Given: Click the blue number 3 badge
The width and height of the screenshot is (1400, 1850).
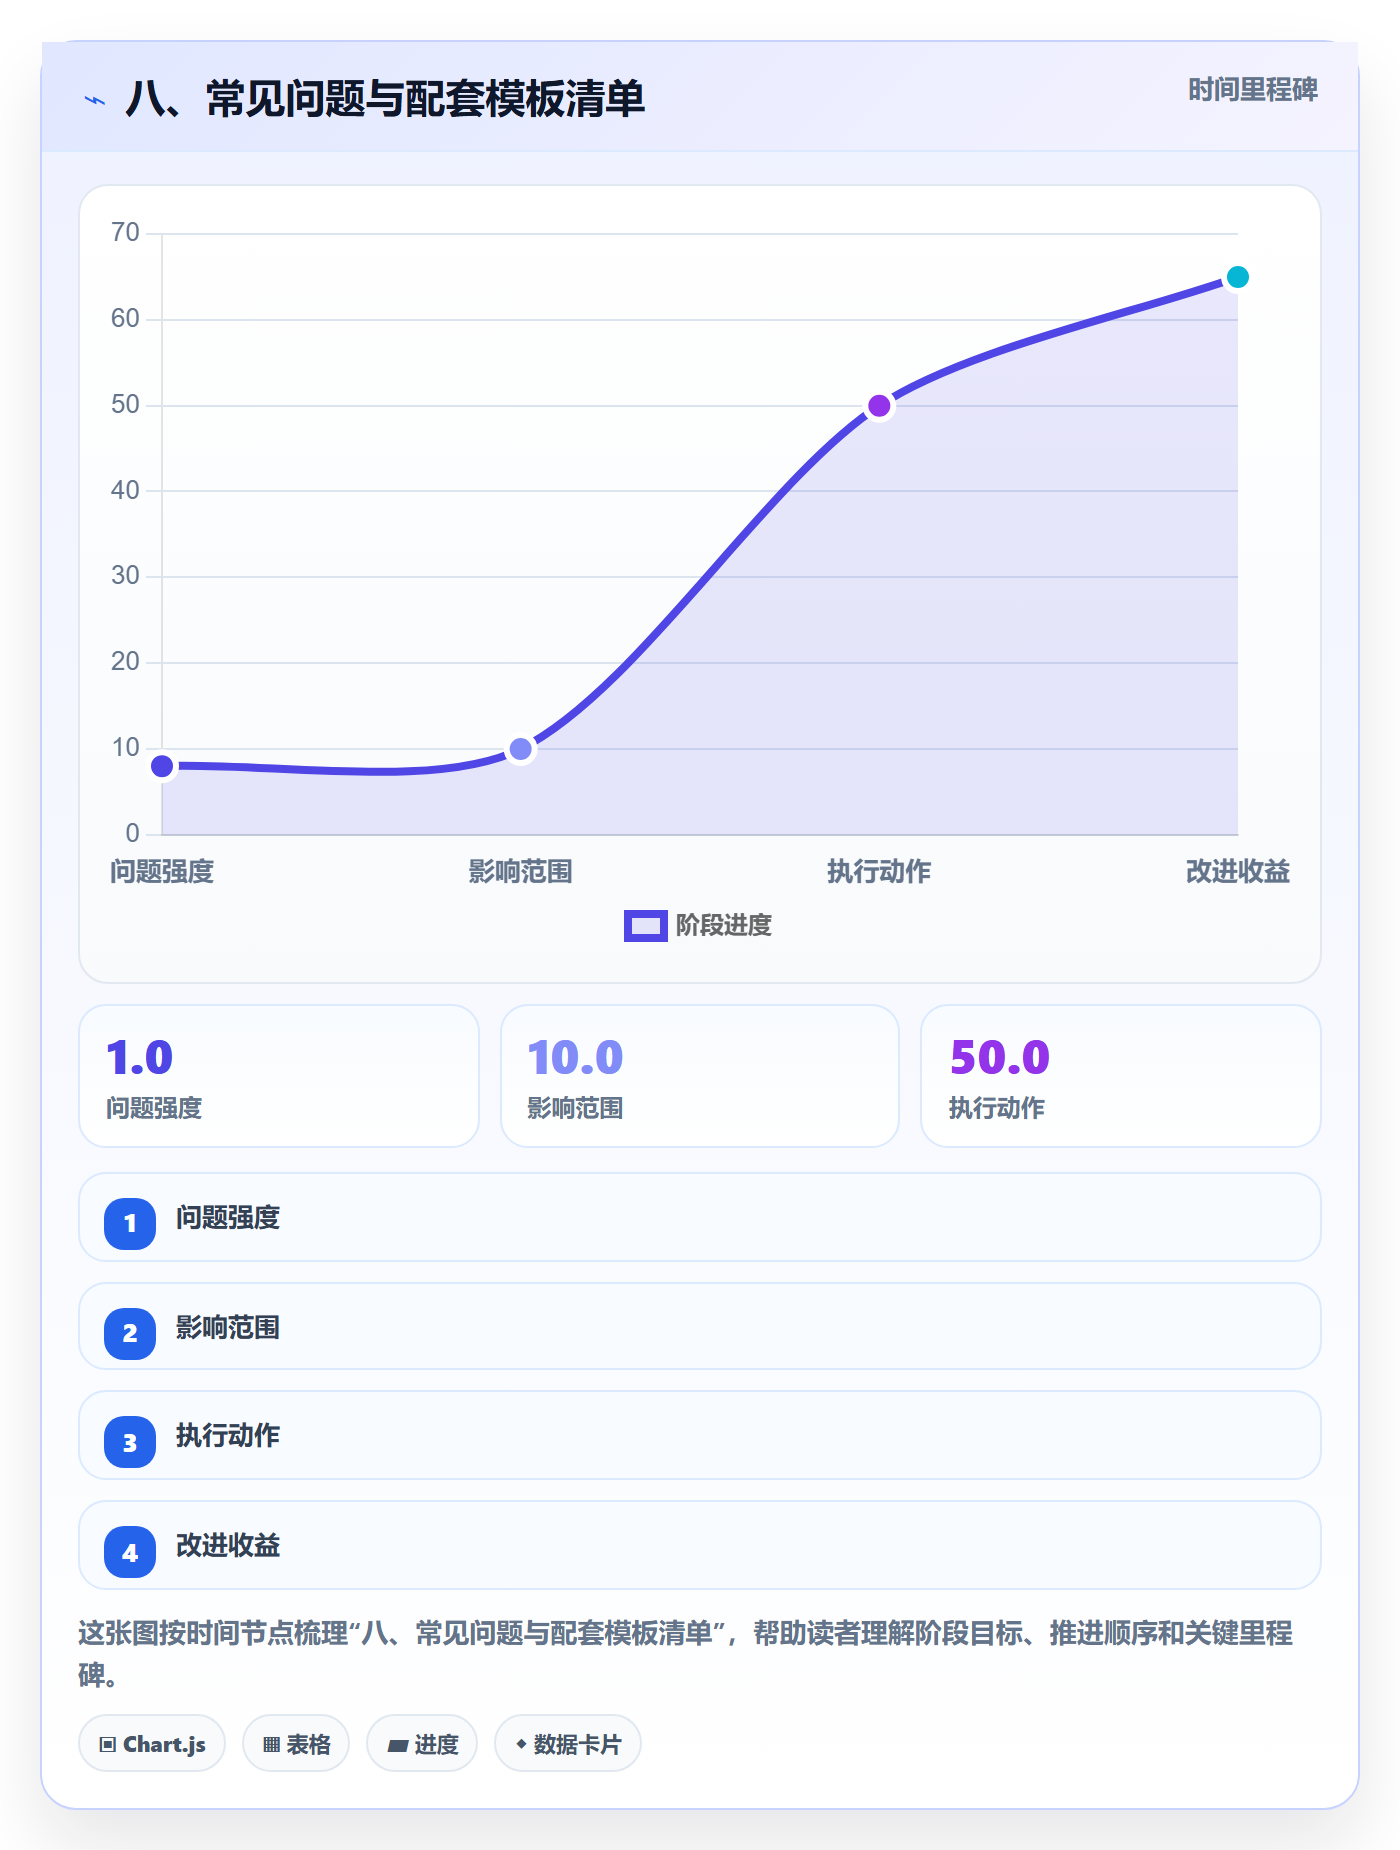Looking at the screenshot, I should pyautogui.click(x=130, y=1442).
